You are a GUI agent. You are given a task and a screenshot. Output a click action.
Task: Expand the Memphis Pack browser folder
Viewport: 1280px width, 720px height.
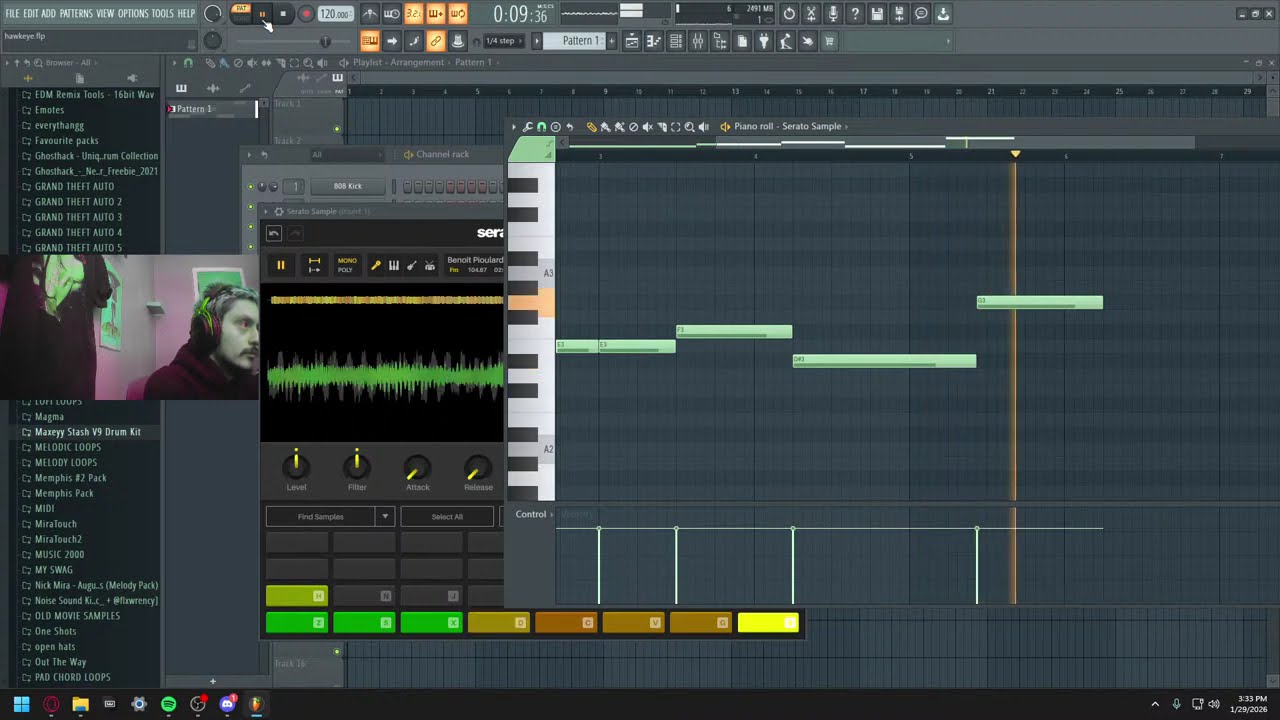[x=64, y=493]
